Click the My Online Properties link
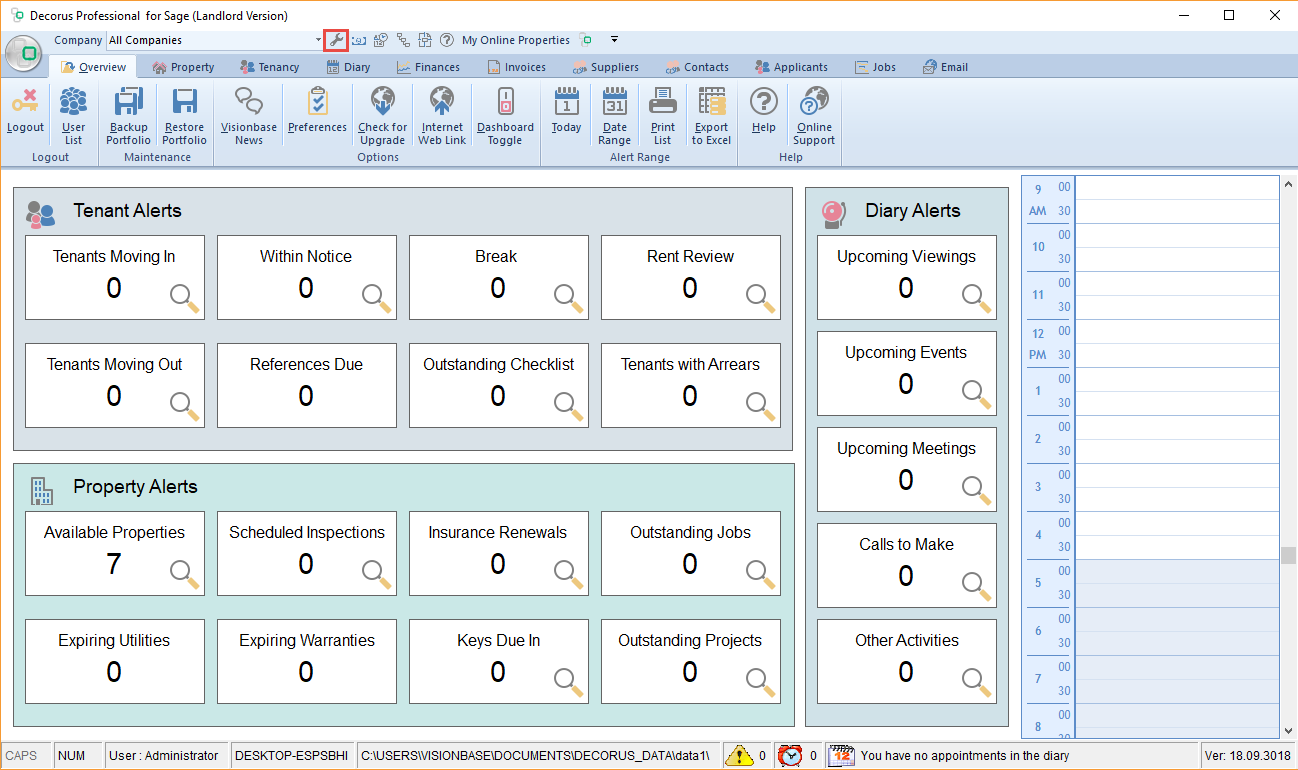Screen dimensions: 1298x770 pos(516,40)
